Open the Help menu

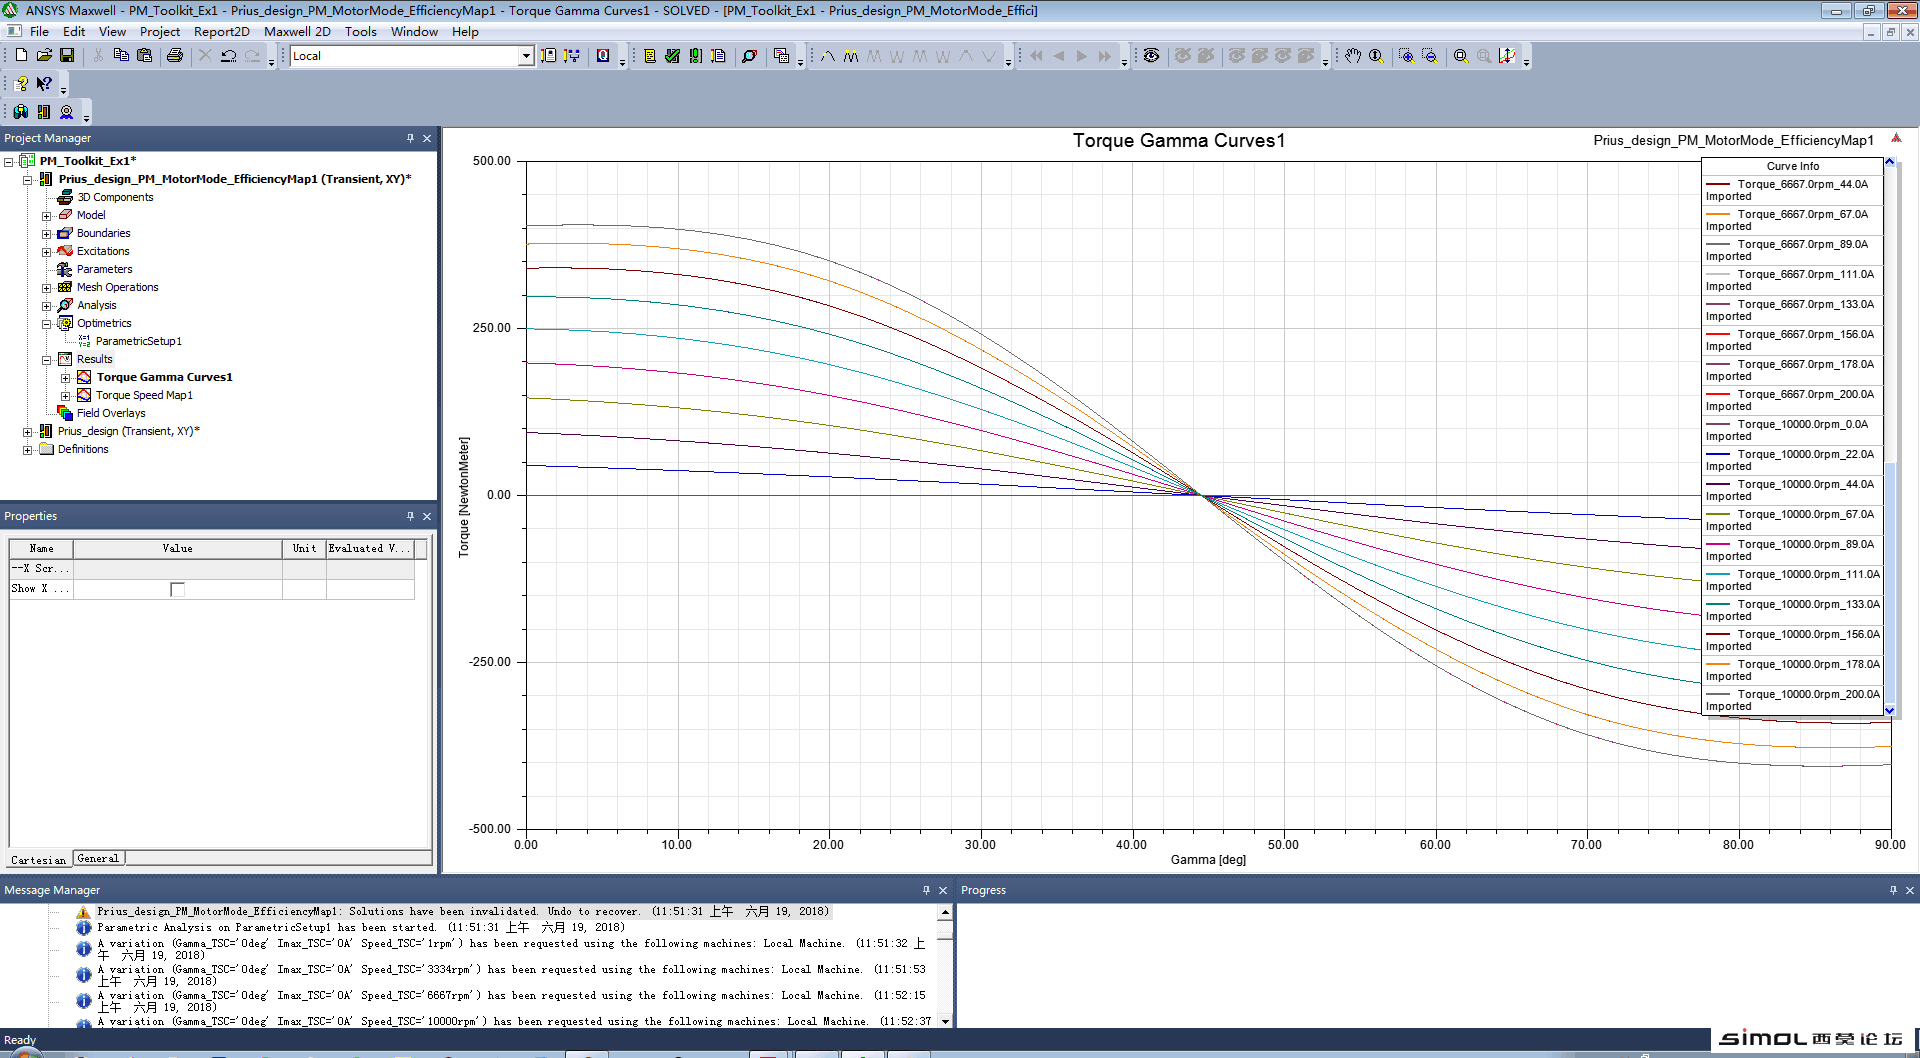pyautogui.click(x=465, y=32)
